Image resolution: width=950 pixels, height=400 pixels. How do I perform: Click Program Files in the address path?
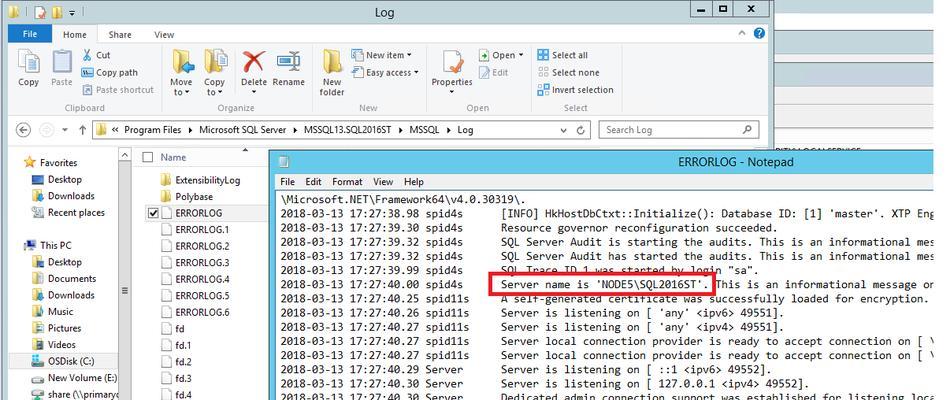click(x=153, y=130)
